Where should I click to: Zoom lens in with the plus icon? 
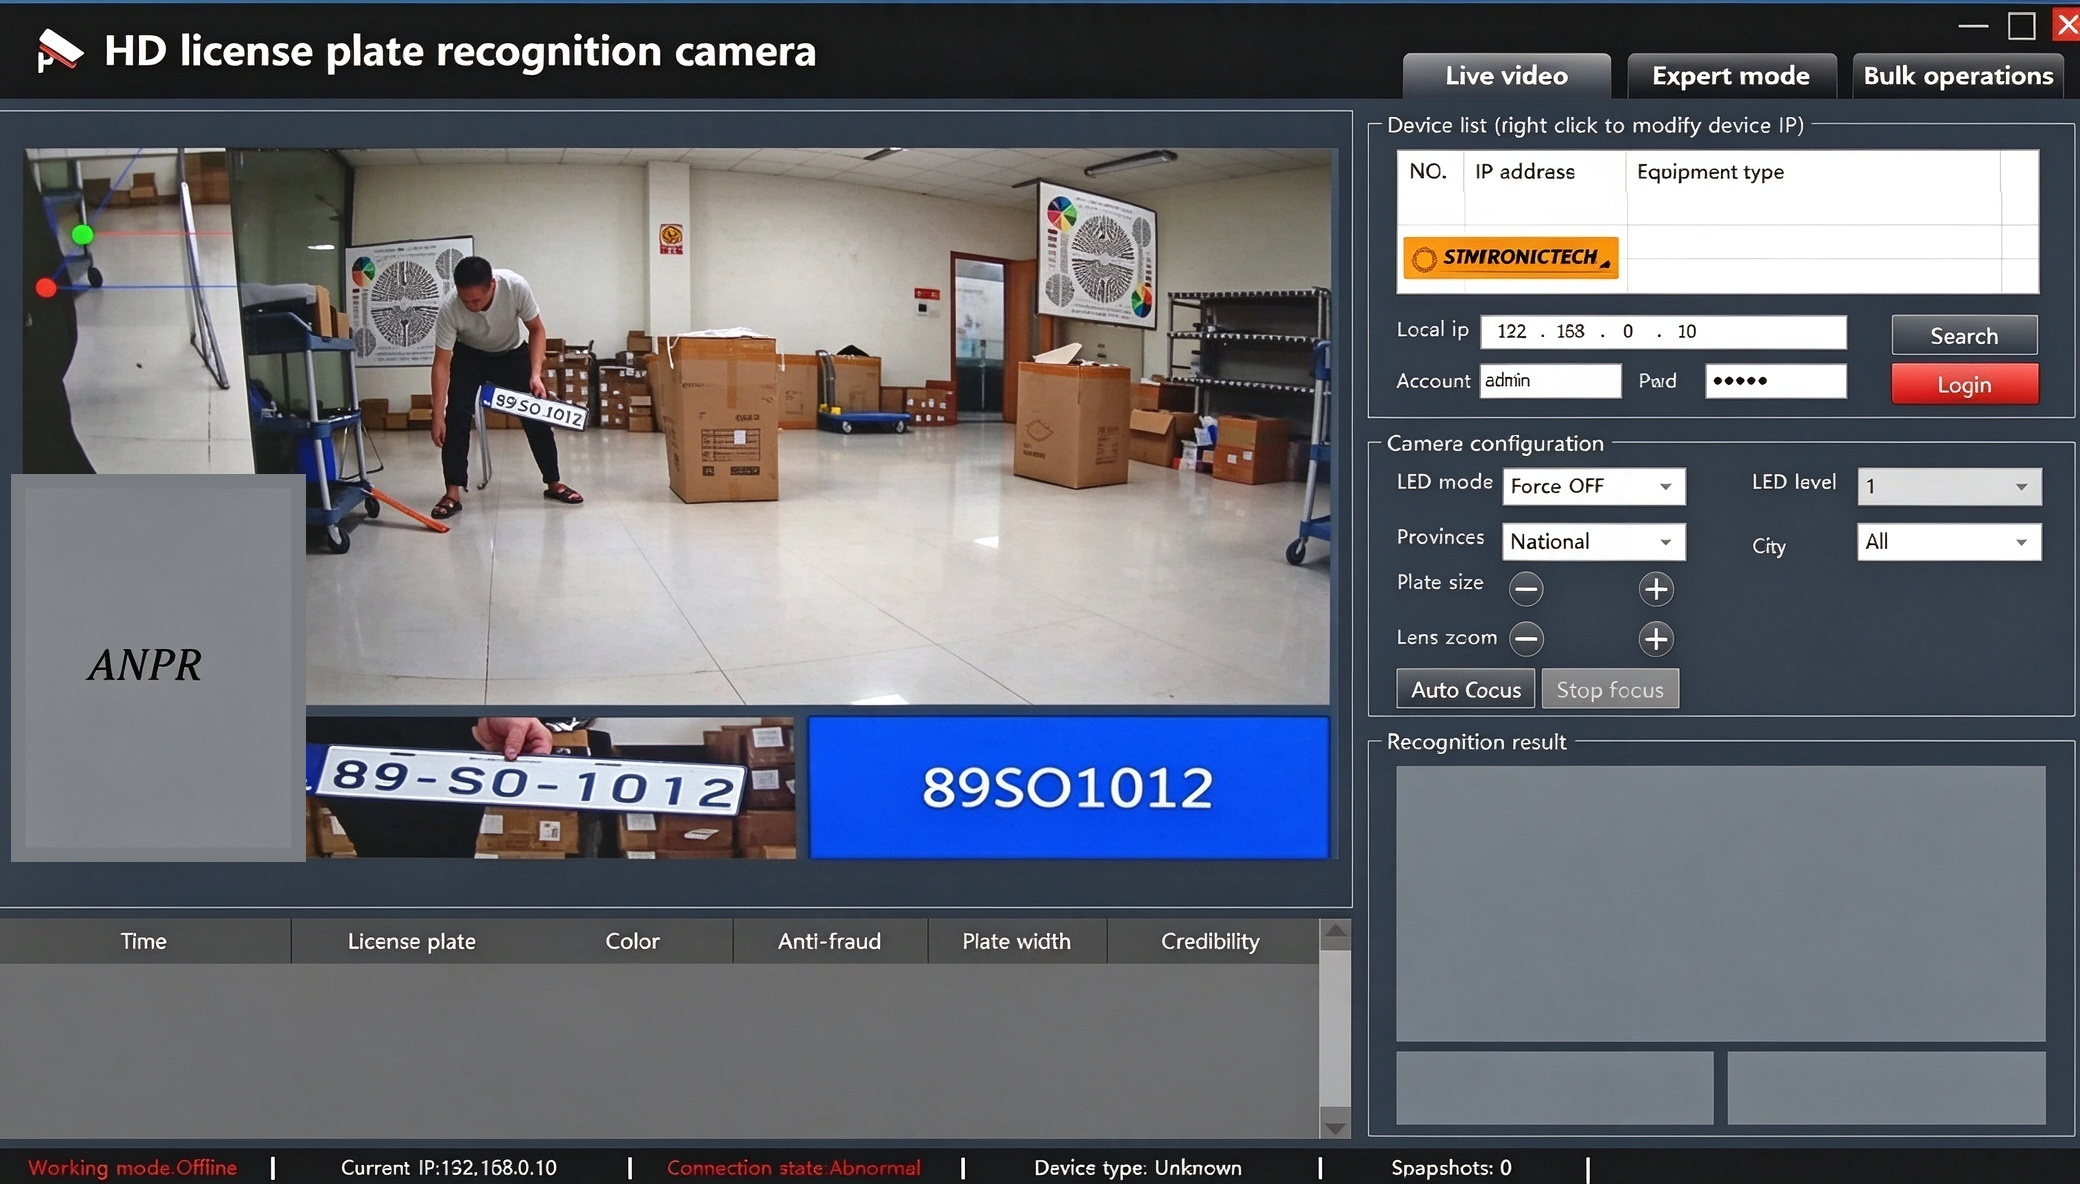pyautogui.click(x=1656, y=638)
